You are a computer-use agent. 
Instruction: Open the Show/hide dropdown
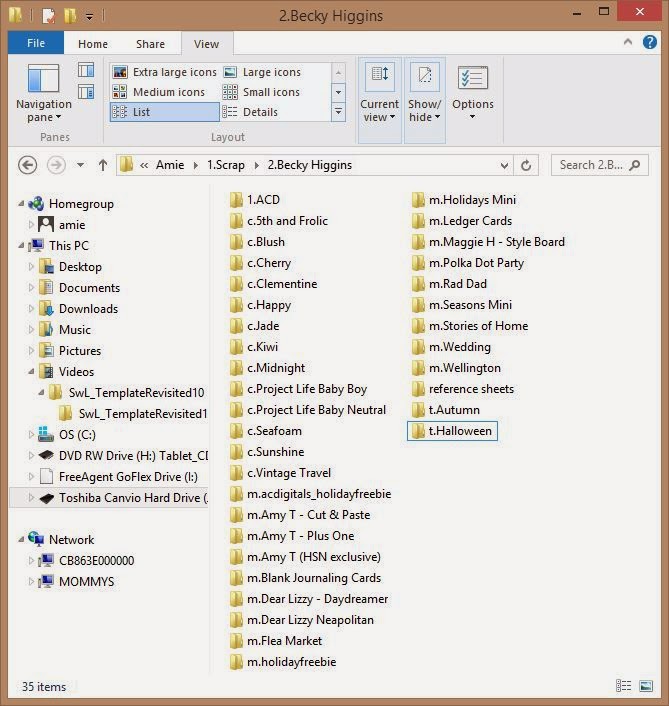[x=425, y=100]
